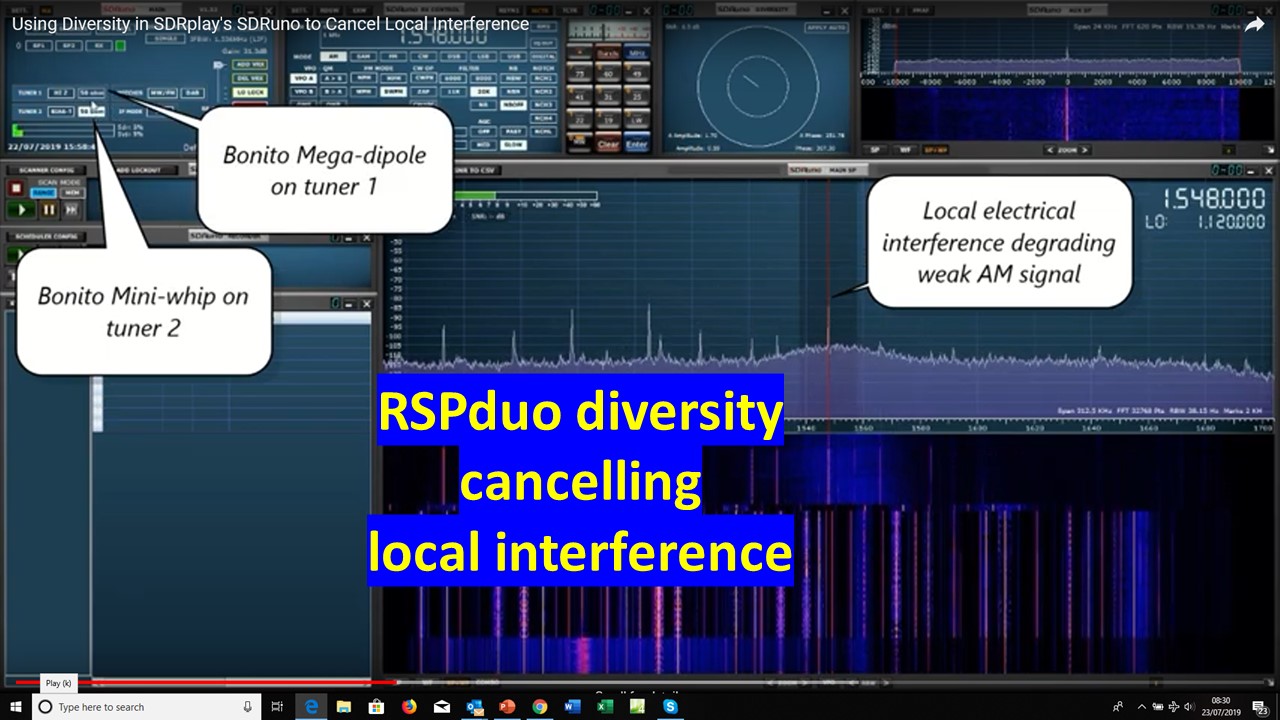This screenshot has height=720, width=1280.
Task: Switch AUX SP display to WF view
Action: pos(907,150)
